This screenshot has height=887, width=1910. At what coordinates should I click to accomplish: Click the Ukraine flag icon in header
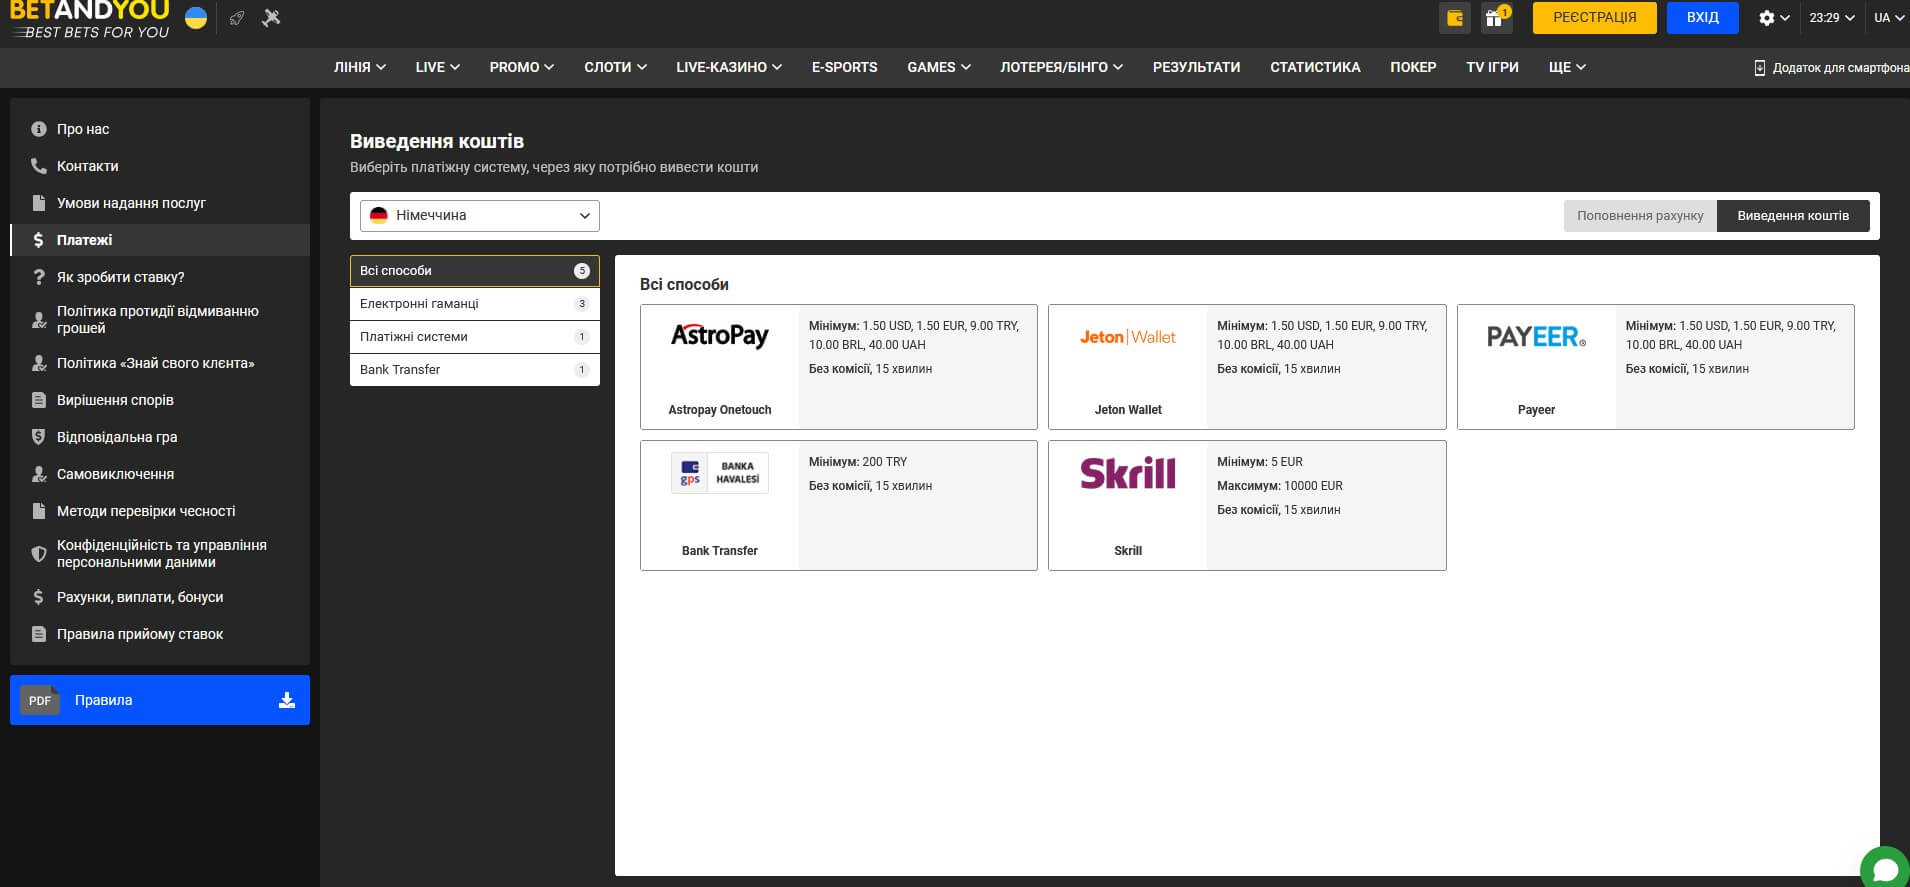(x=196, y=18)
